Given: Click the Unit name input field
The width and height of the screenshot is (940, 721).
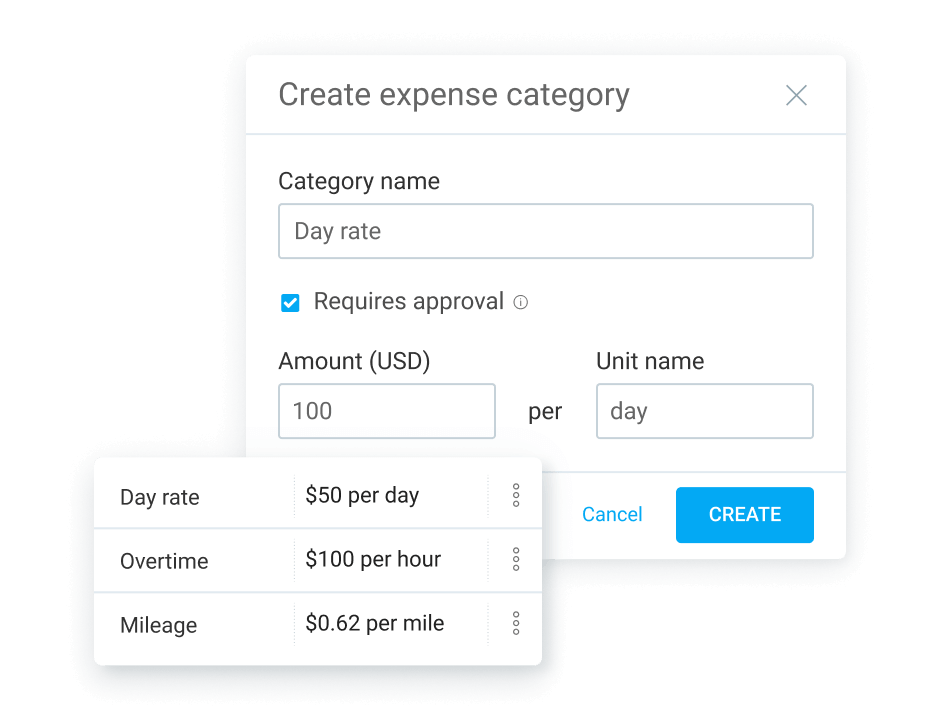Looking at the screenshot, I should coord(704,411).
